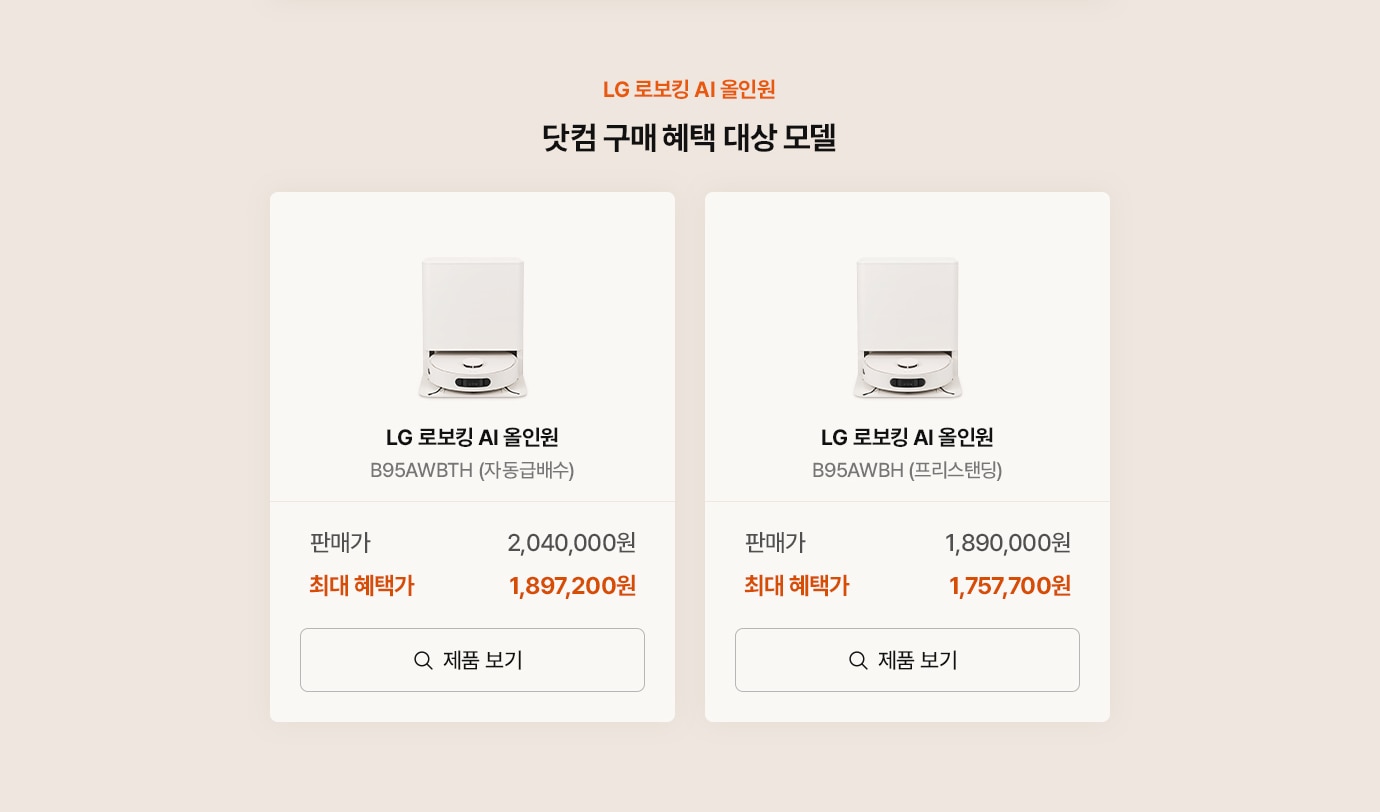Click the magnifier icon in B95AWBTH card button
The height and width of the screenshot is (812, 1380).
(423, 660)
